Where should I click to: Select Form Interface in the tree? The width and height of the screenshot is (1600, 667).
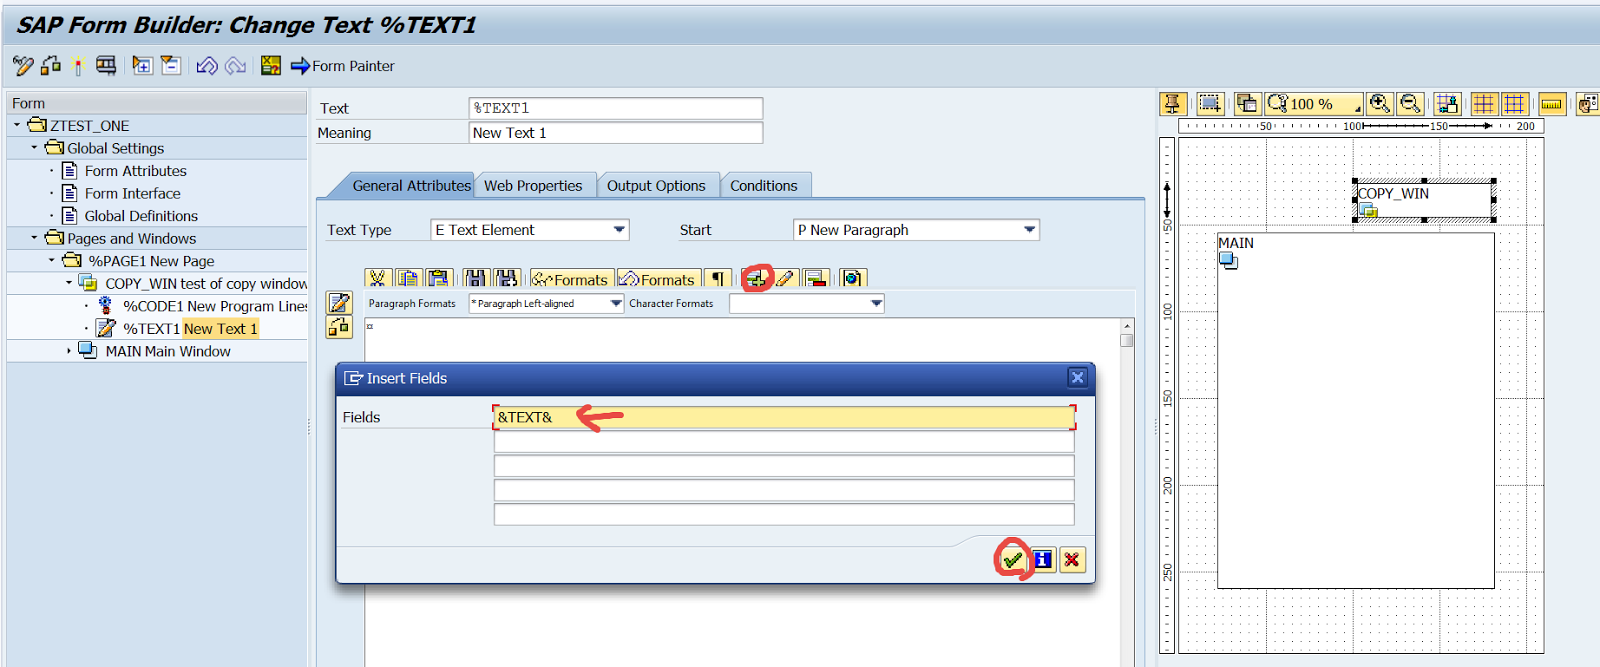(x=132, y=193)
